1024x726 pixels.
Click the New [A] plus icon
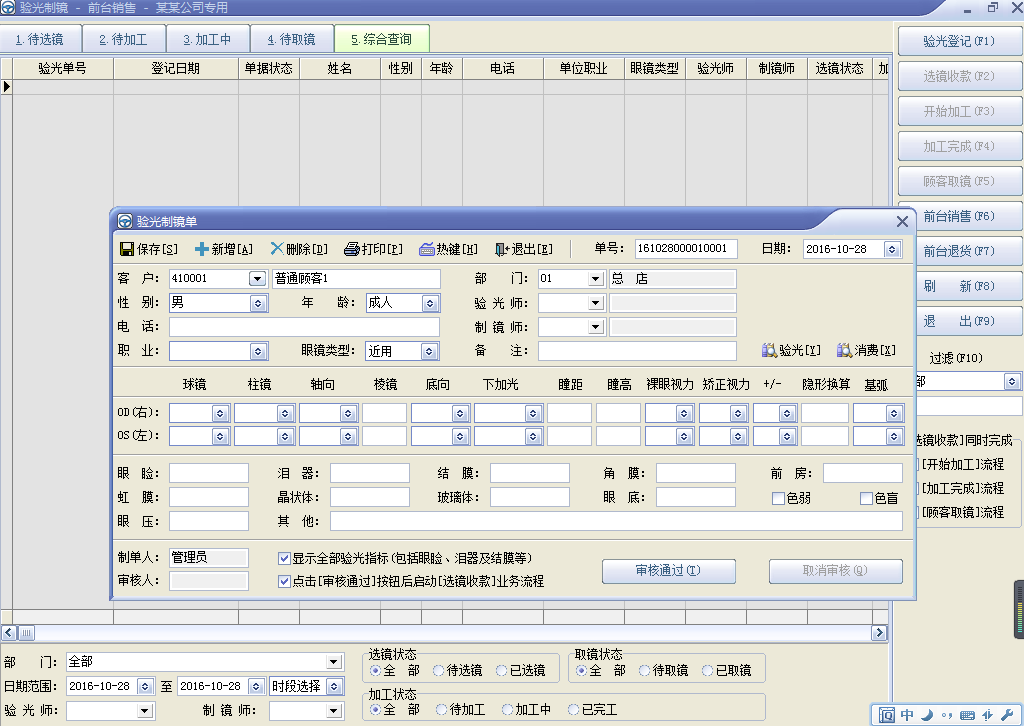202,249
